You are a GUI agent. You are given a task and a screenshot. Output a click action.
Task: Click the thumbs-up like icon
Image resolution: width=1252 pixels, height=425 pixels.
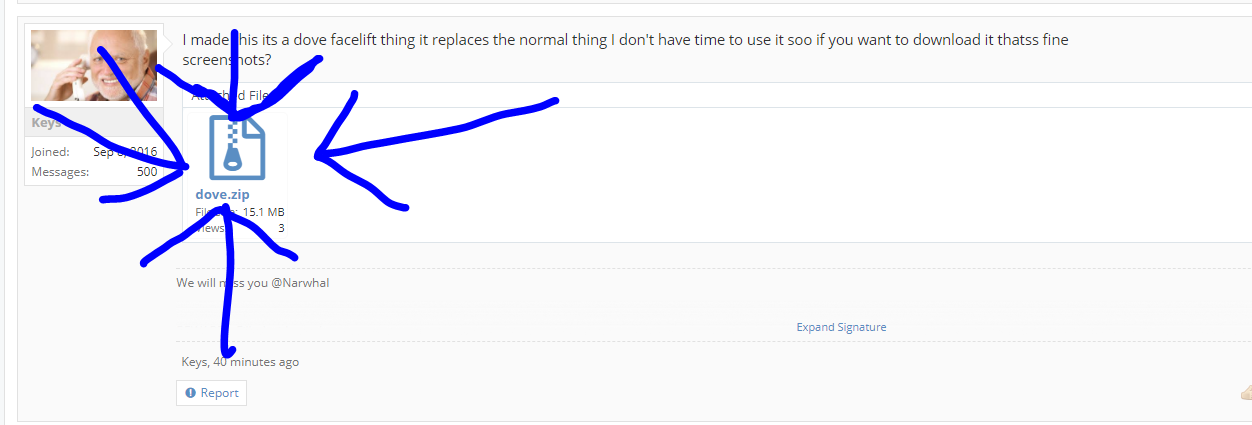click(1245, 393)
